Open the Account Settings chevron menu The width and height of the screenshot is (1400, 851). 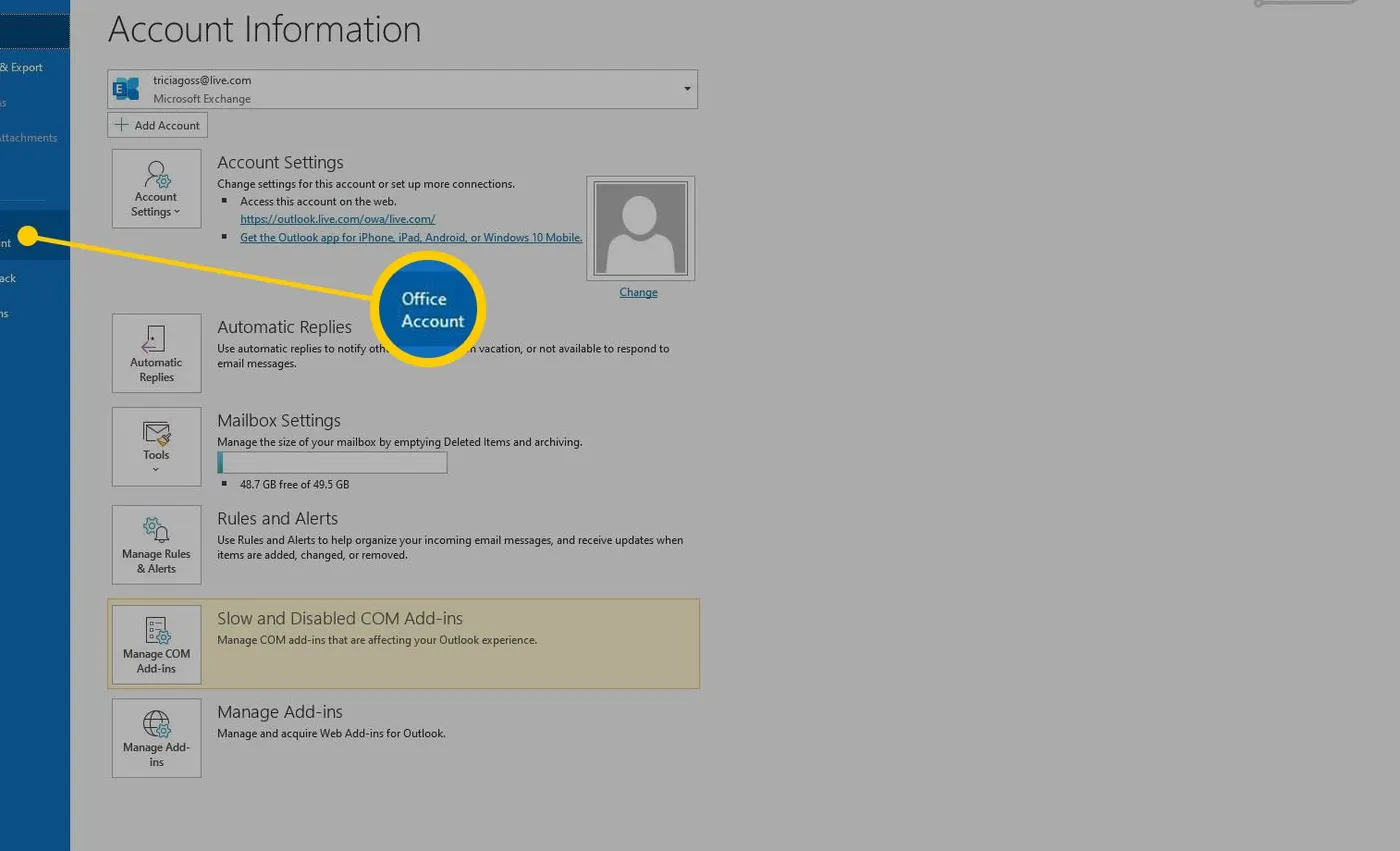click(178, 211)
